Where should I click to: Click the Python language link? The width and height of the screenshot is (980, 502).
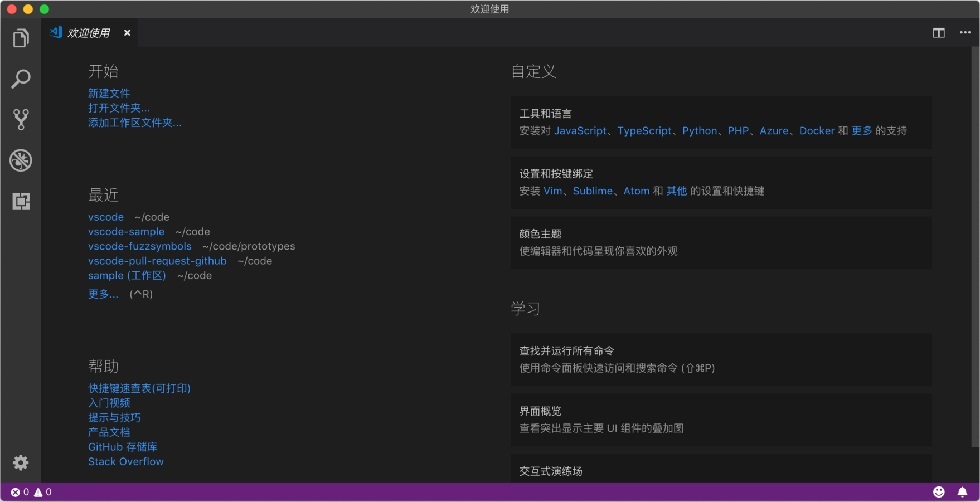pyautogui.click(x=699, y=131)
